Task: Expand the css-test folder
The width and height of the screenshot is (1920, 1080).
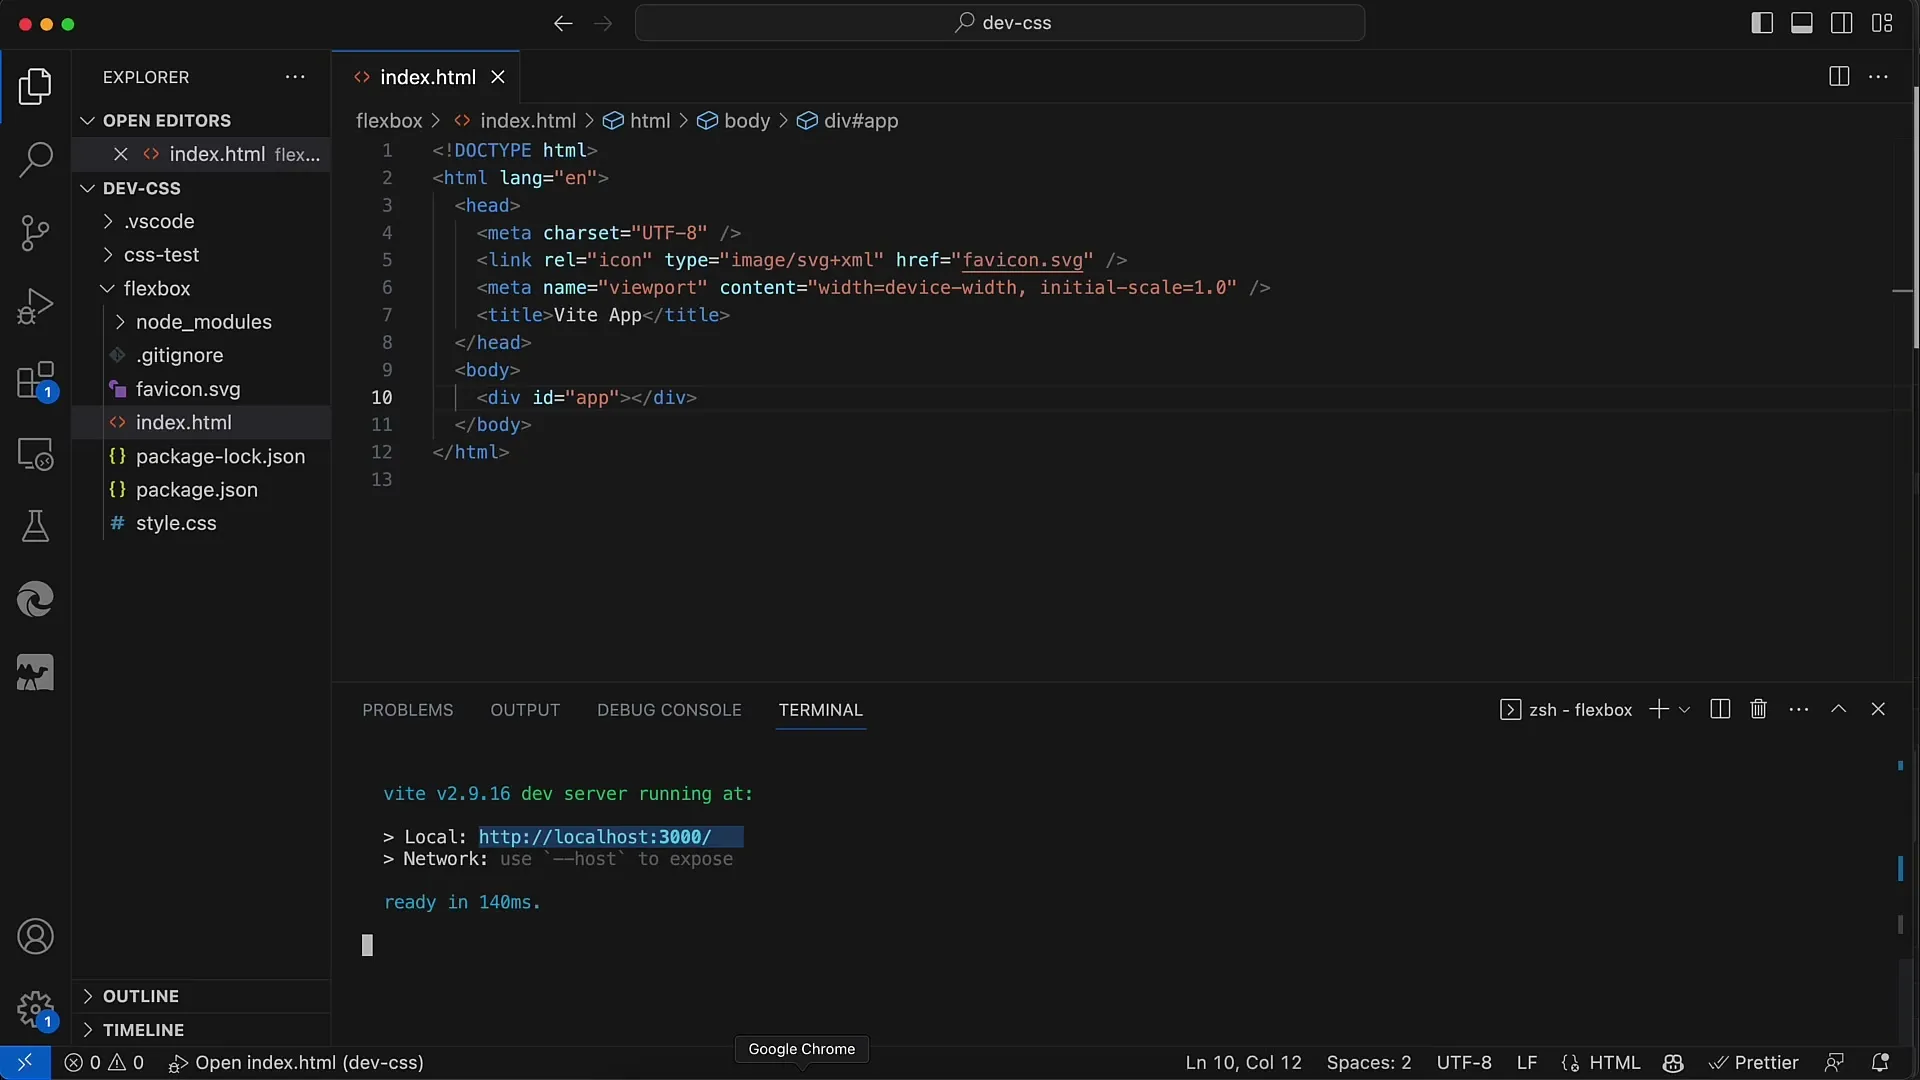Action: [x=161, y=253]
